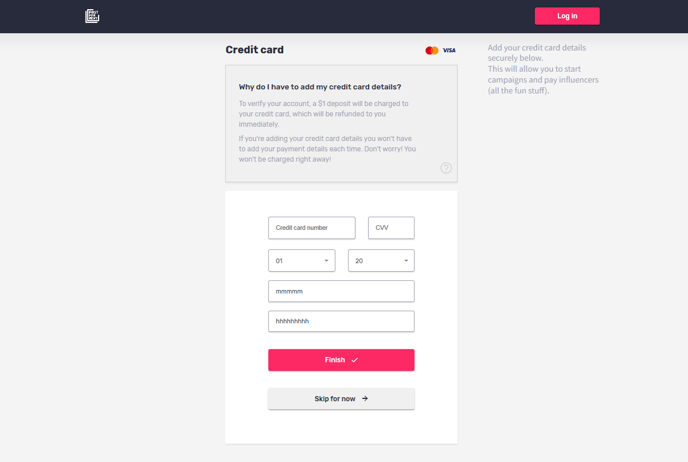The height and width of the screenshot is (462, 688).
Task: Click the field containing mmmmm
Action: (341, 291)
